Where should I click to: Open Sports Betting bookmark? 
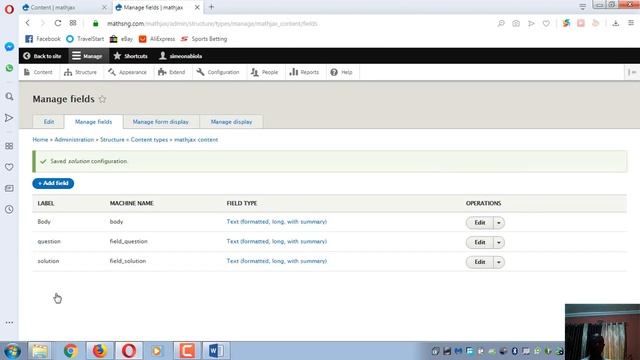click(x=204, y=39)
